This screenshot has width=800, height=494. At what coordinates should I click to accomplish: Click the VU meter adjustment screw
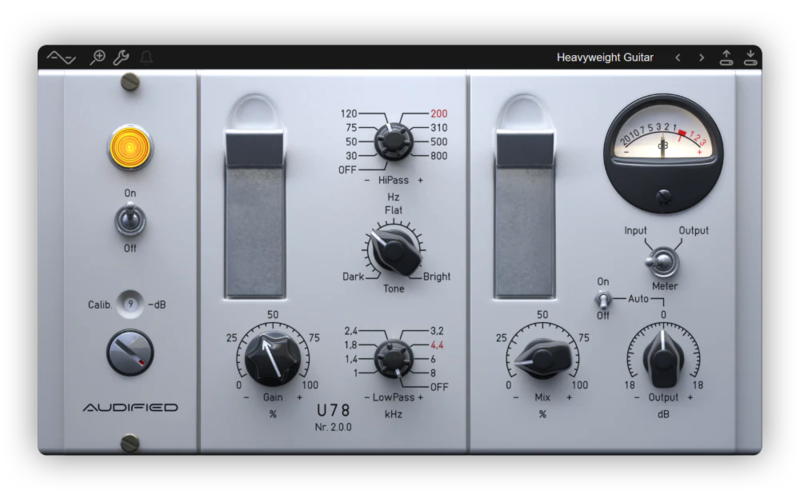point(663,196)
